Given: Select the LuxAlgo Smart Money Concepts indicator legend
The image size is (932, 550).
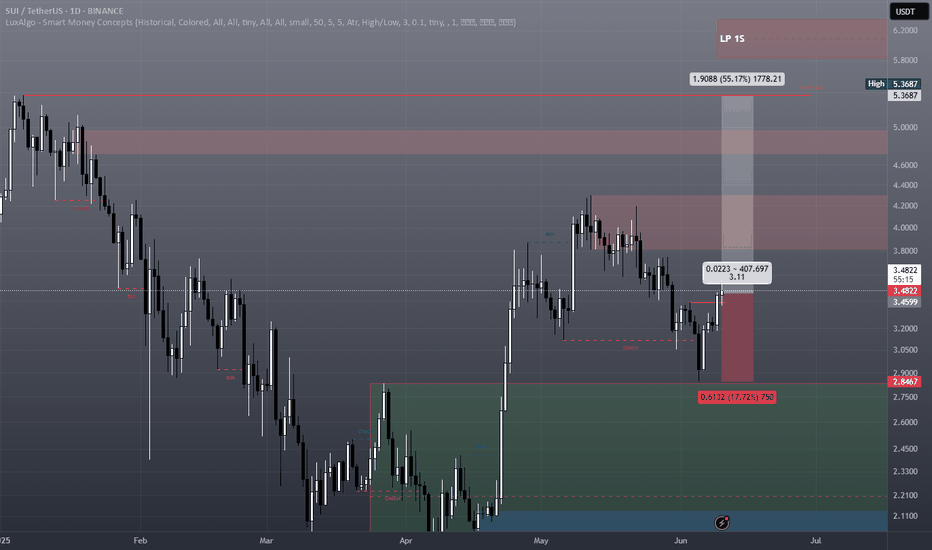Looking at the screenshot, I should coord(260,23).
